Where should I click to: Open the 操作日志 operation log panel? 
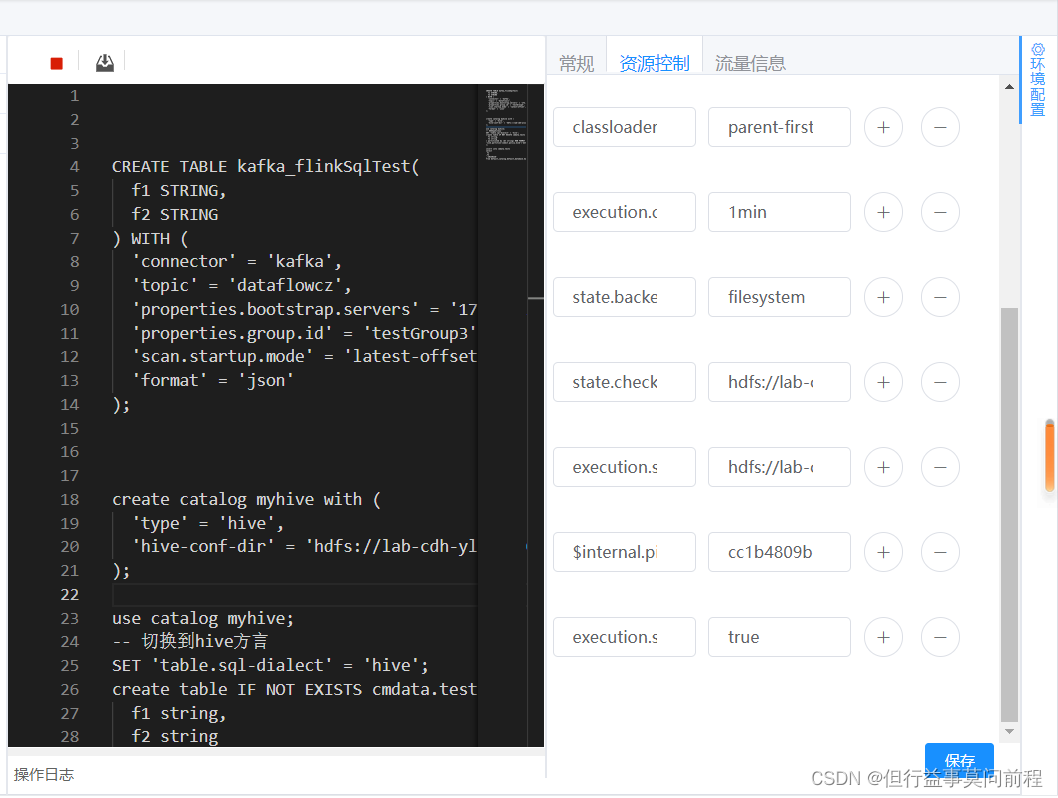pyautogui.click(x=44, y=774)
